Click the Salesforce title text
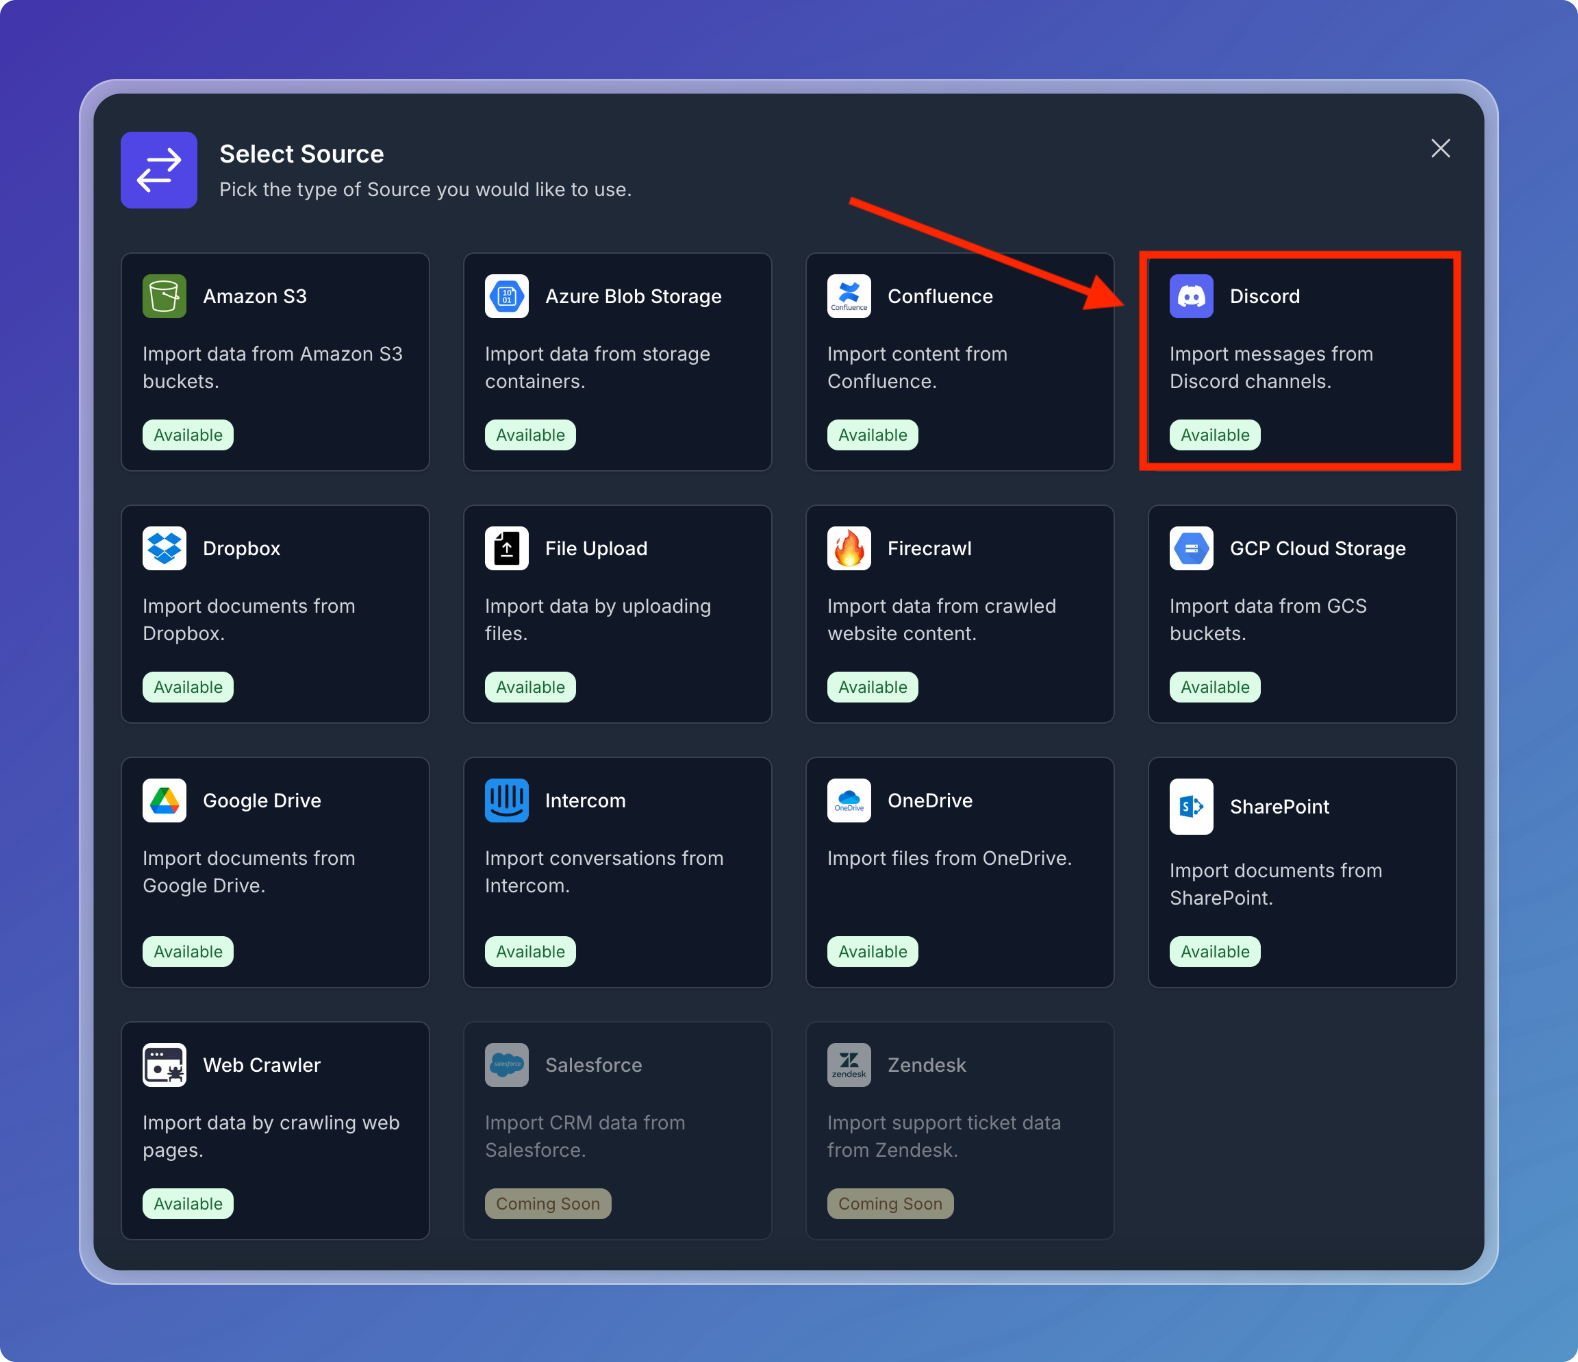 click(x=594, y=1065)
